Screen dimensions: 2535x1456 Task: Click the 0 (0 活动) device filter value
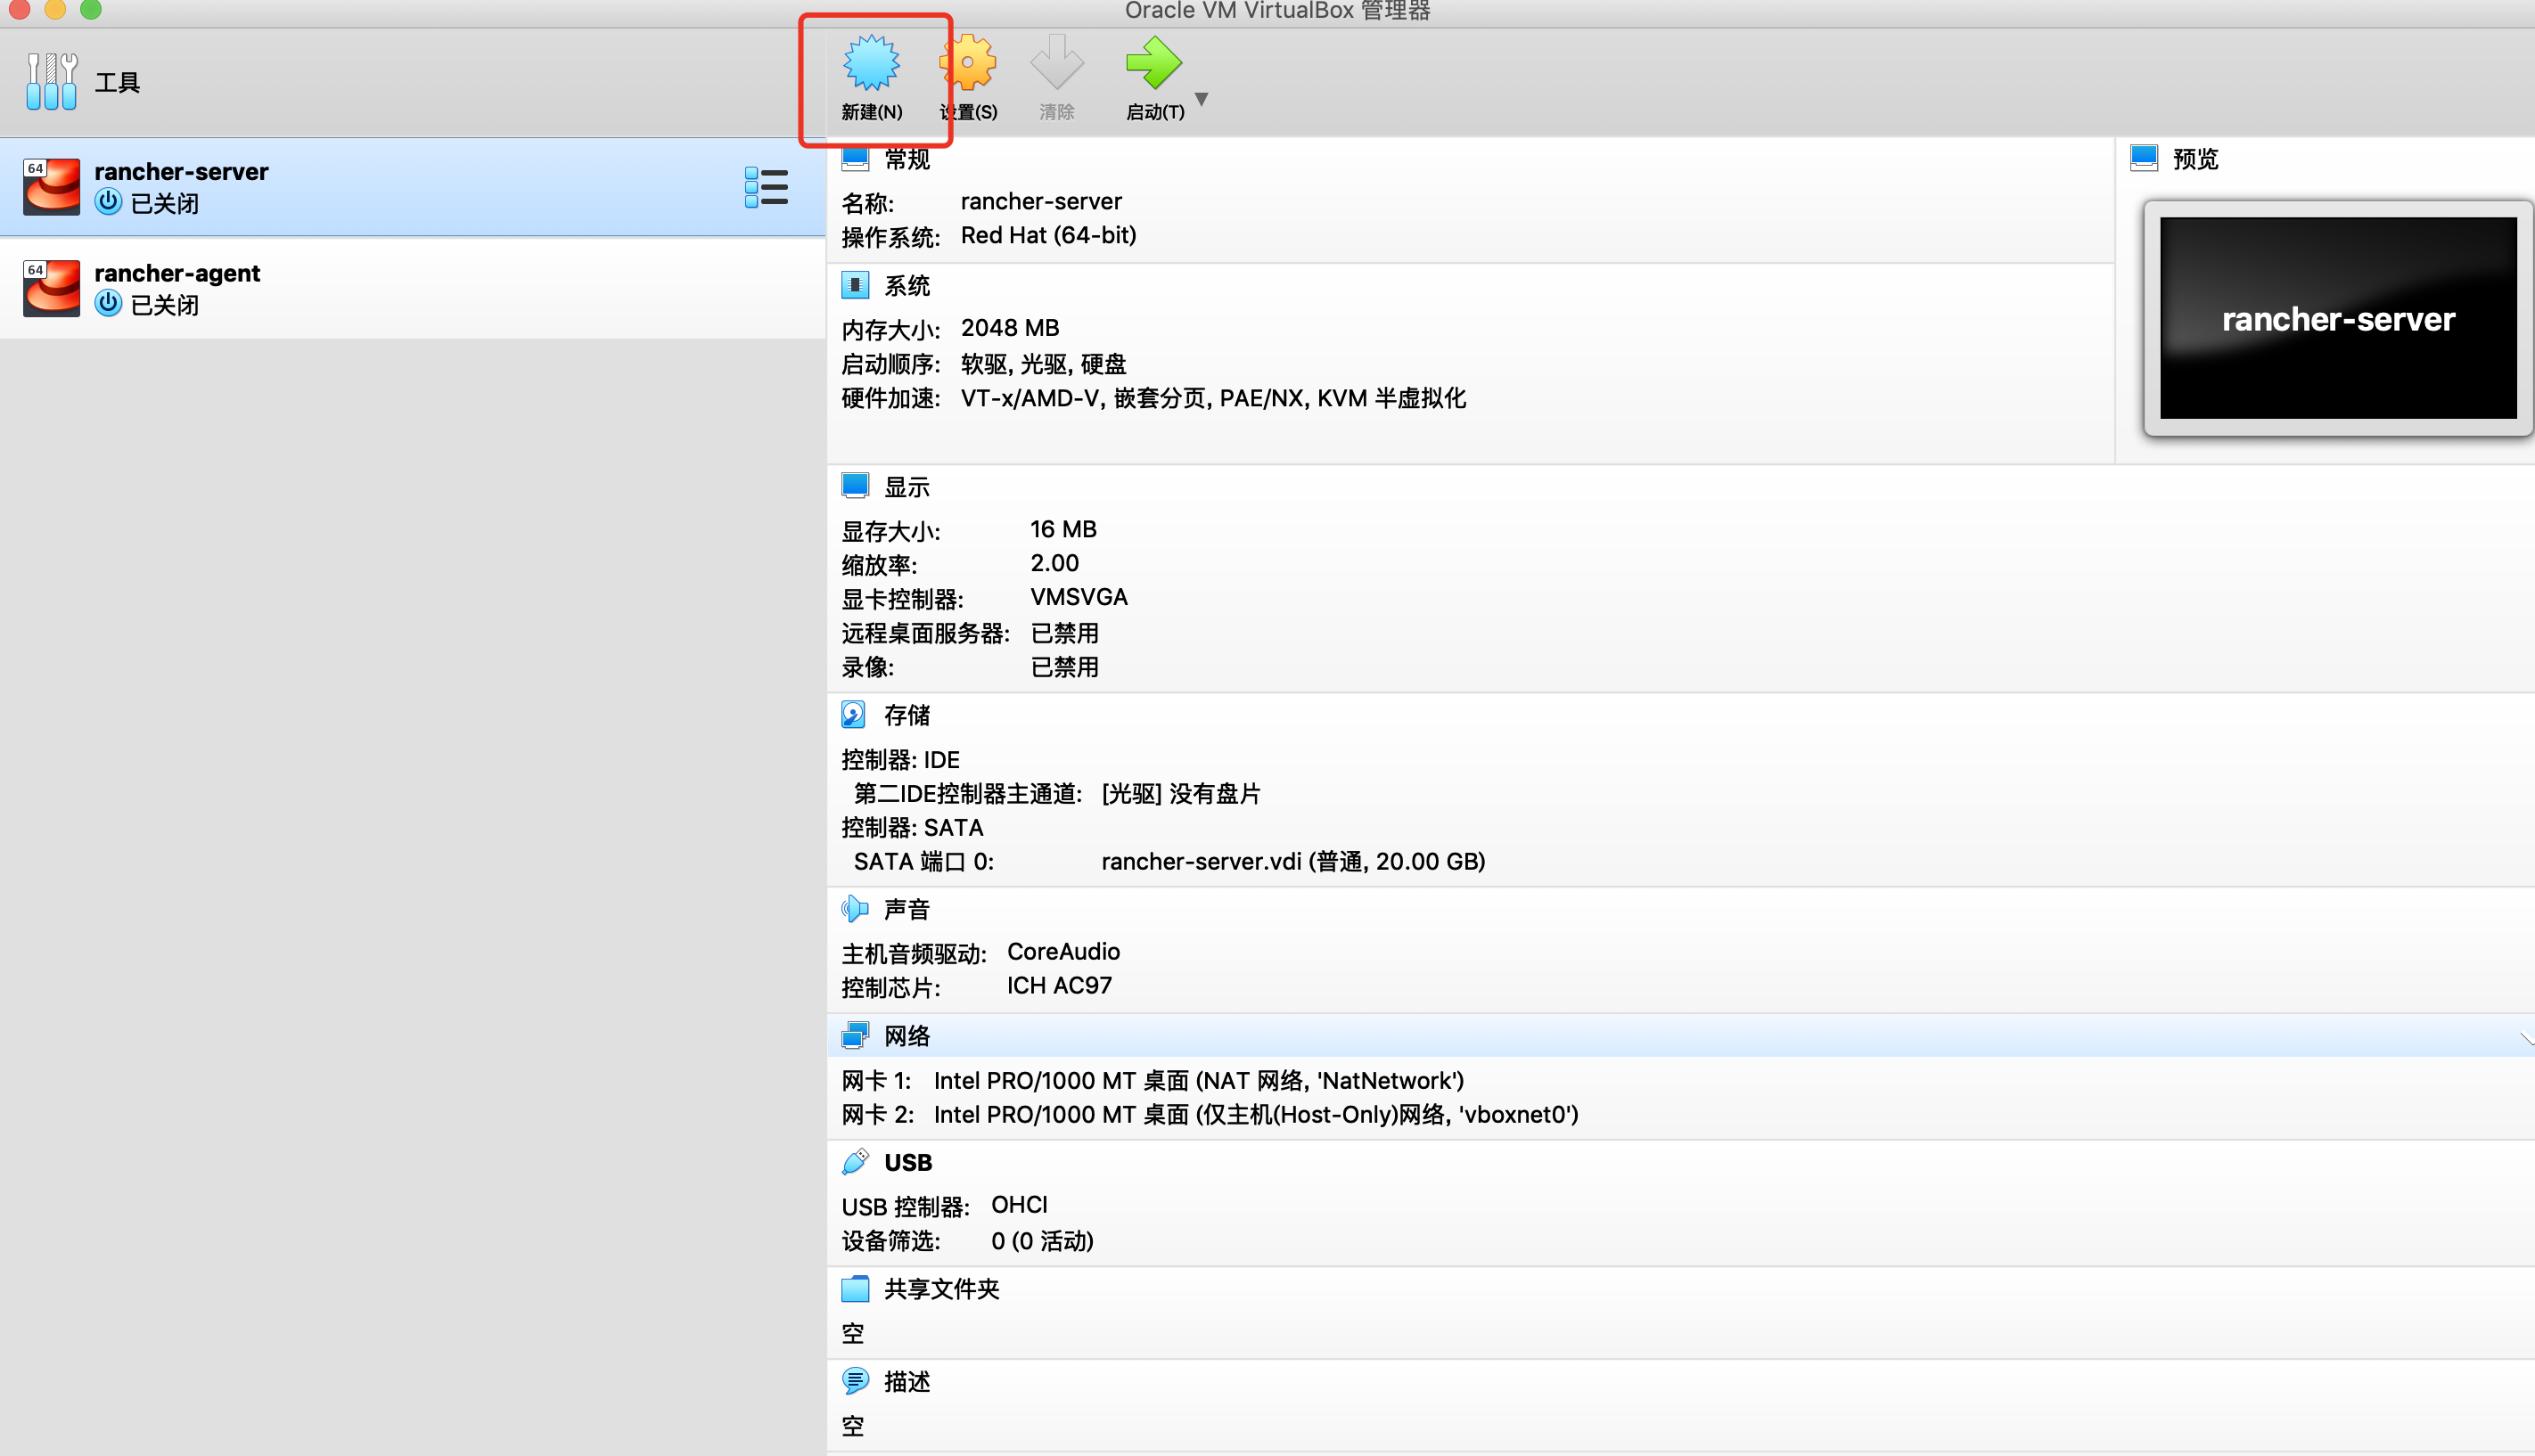point(1042,1240)
